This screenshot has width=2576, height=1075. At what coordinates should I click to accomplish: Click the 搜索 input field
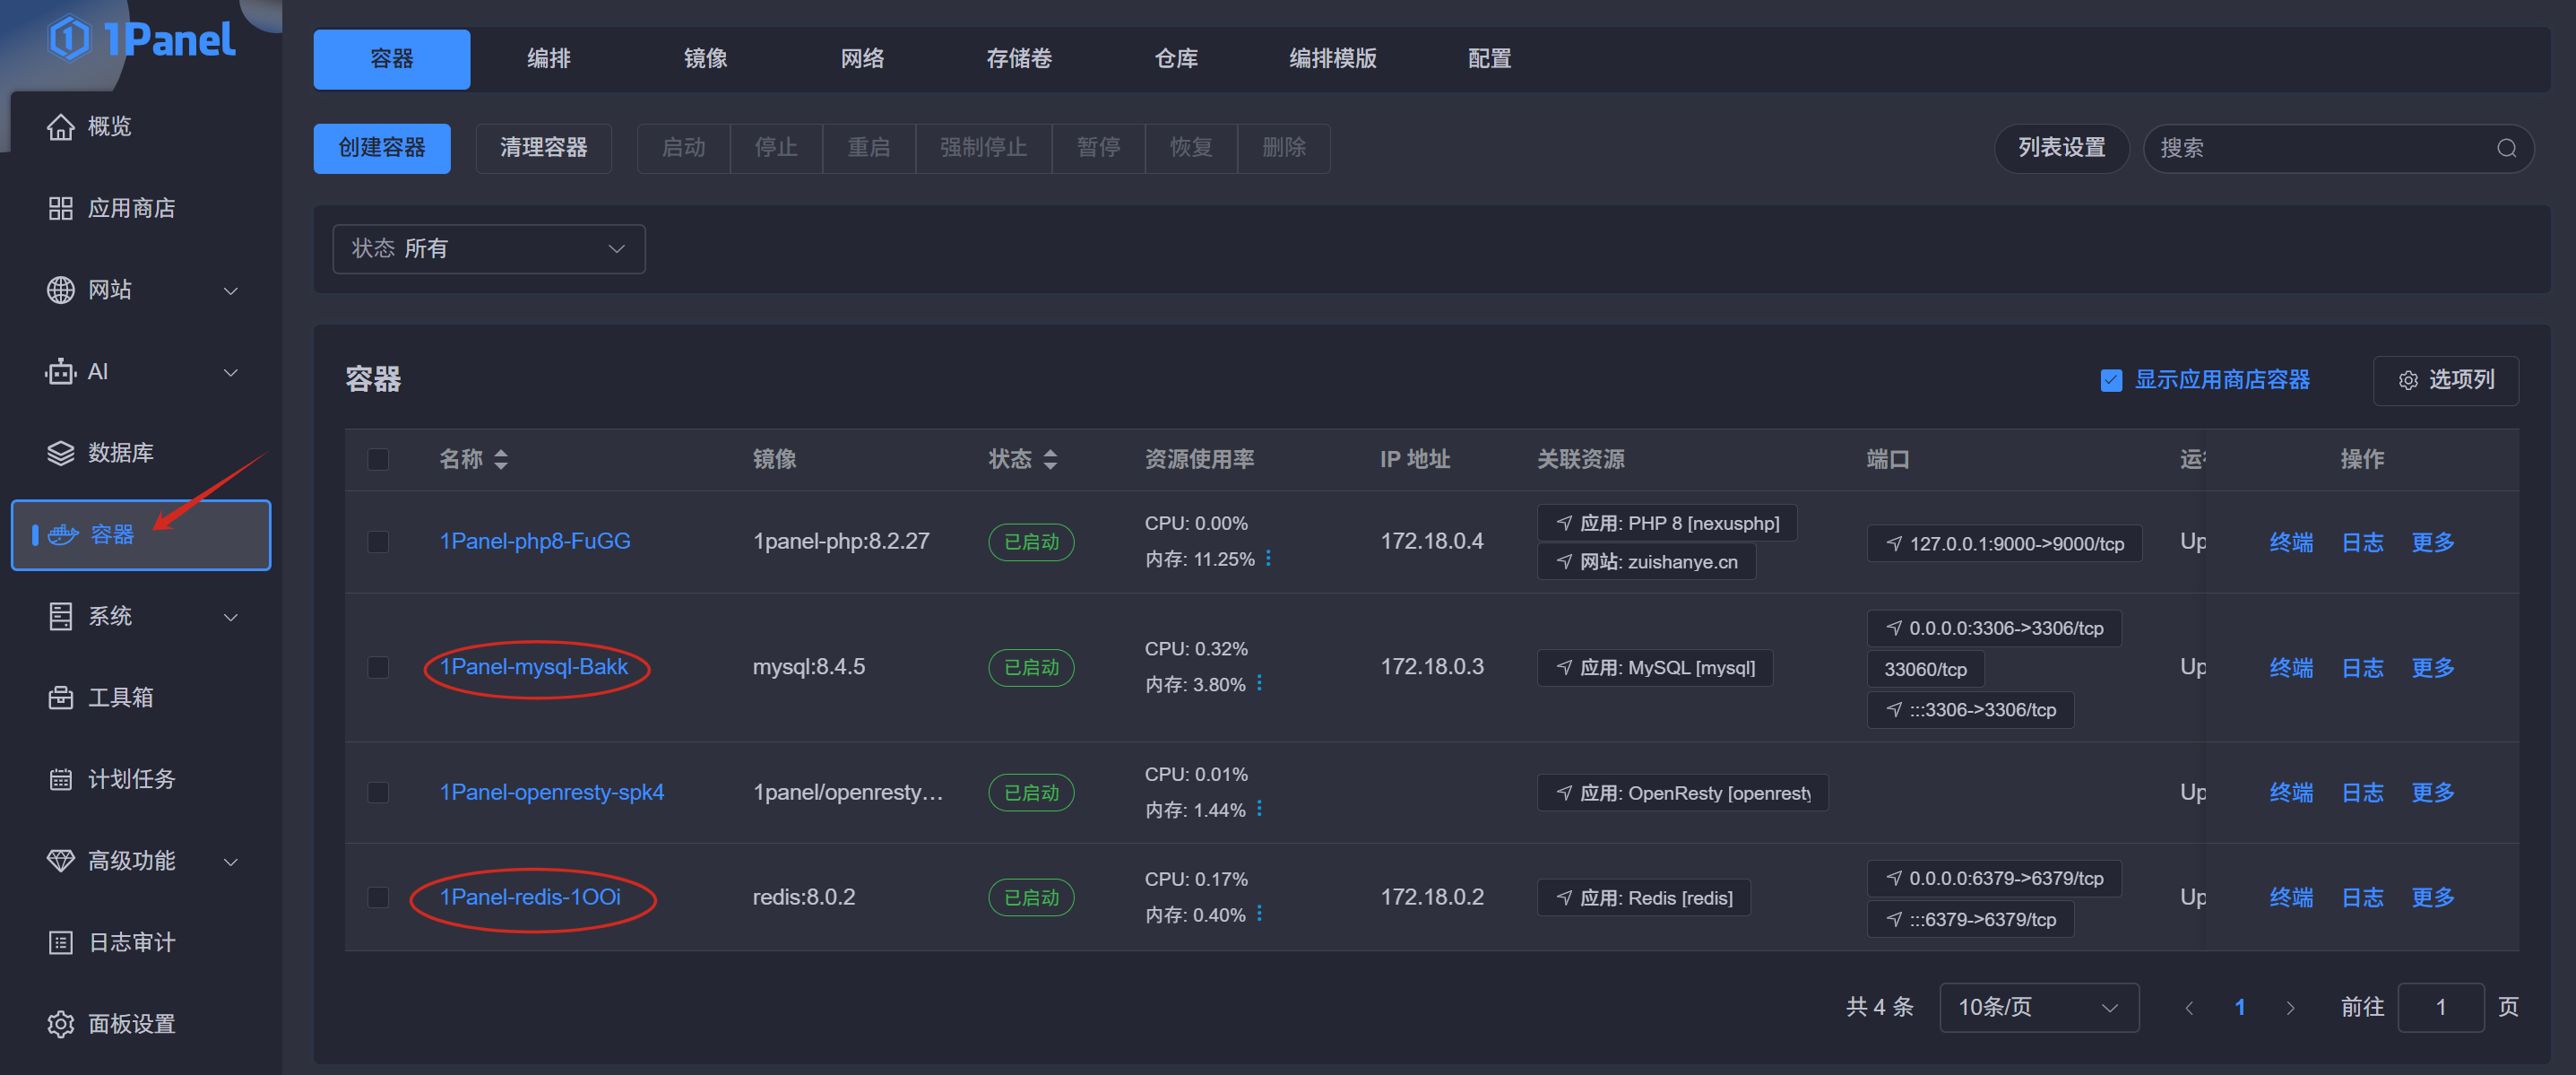coord(2320,148)
